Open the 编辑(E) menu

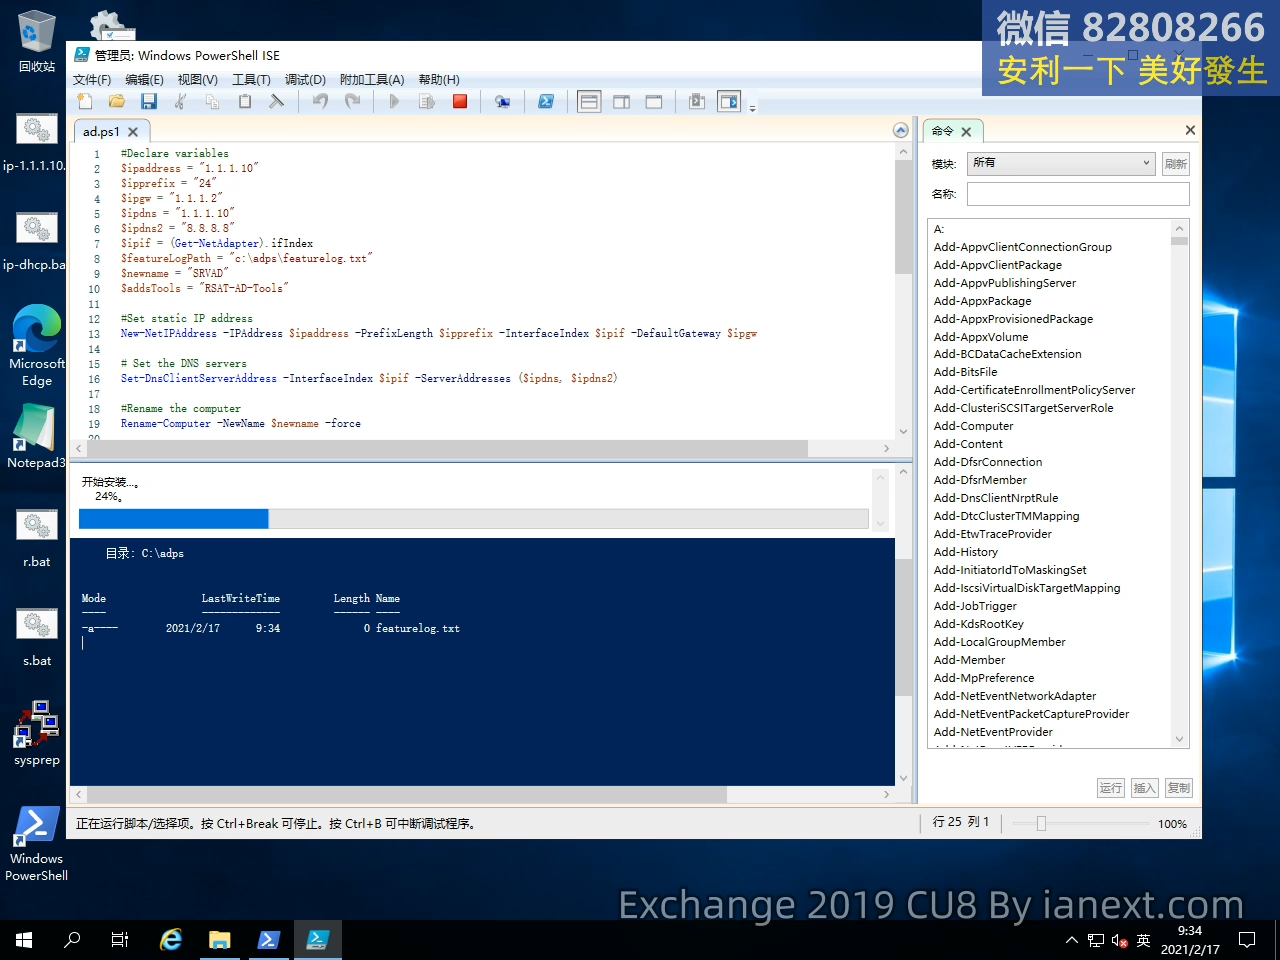point(144,80)
